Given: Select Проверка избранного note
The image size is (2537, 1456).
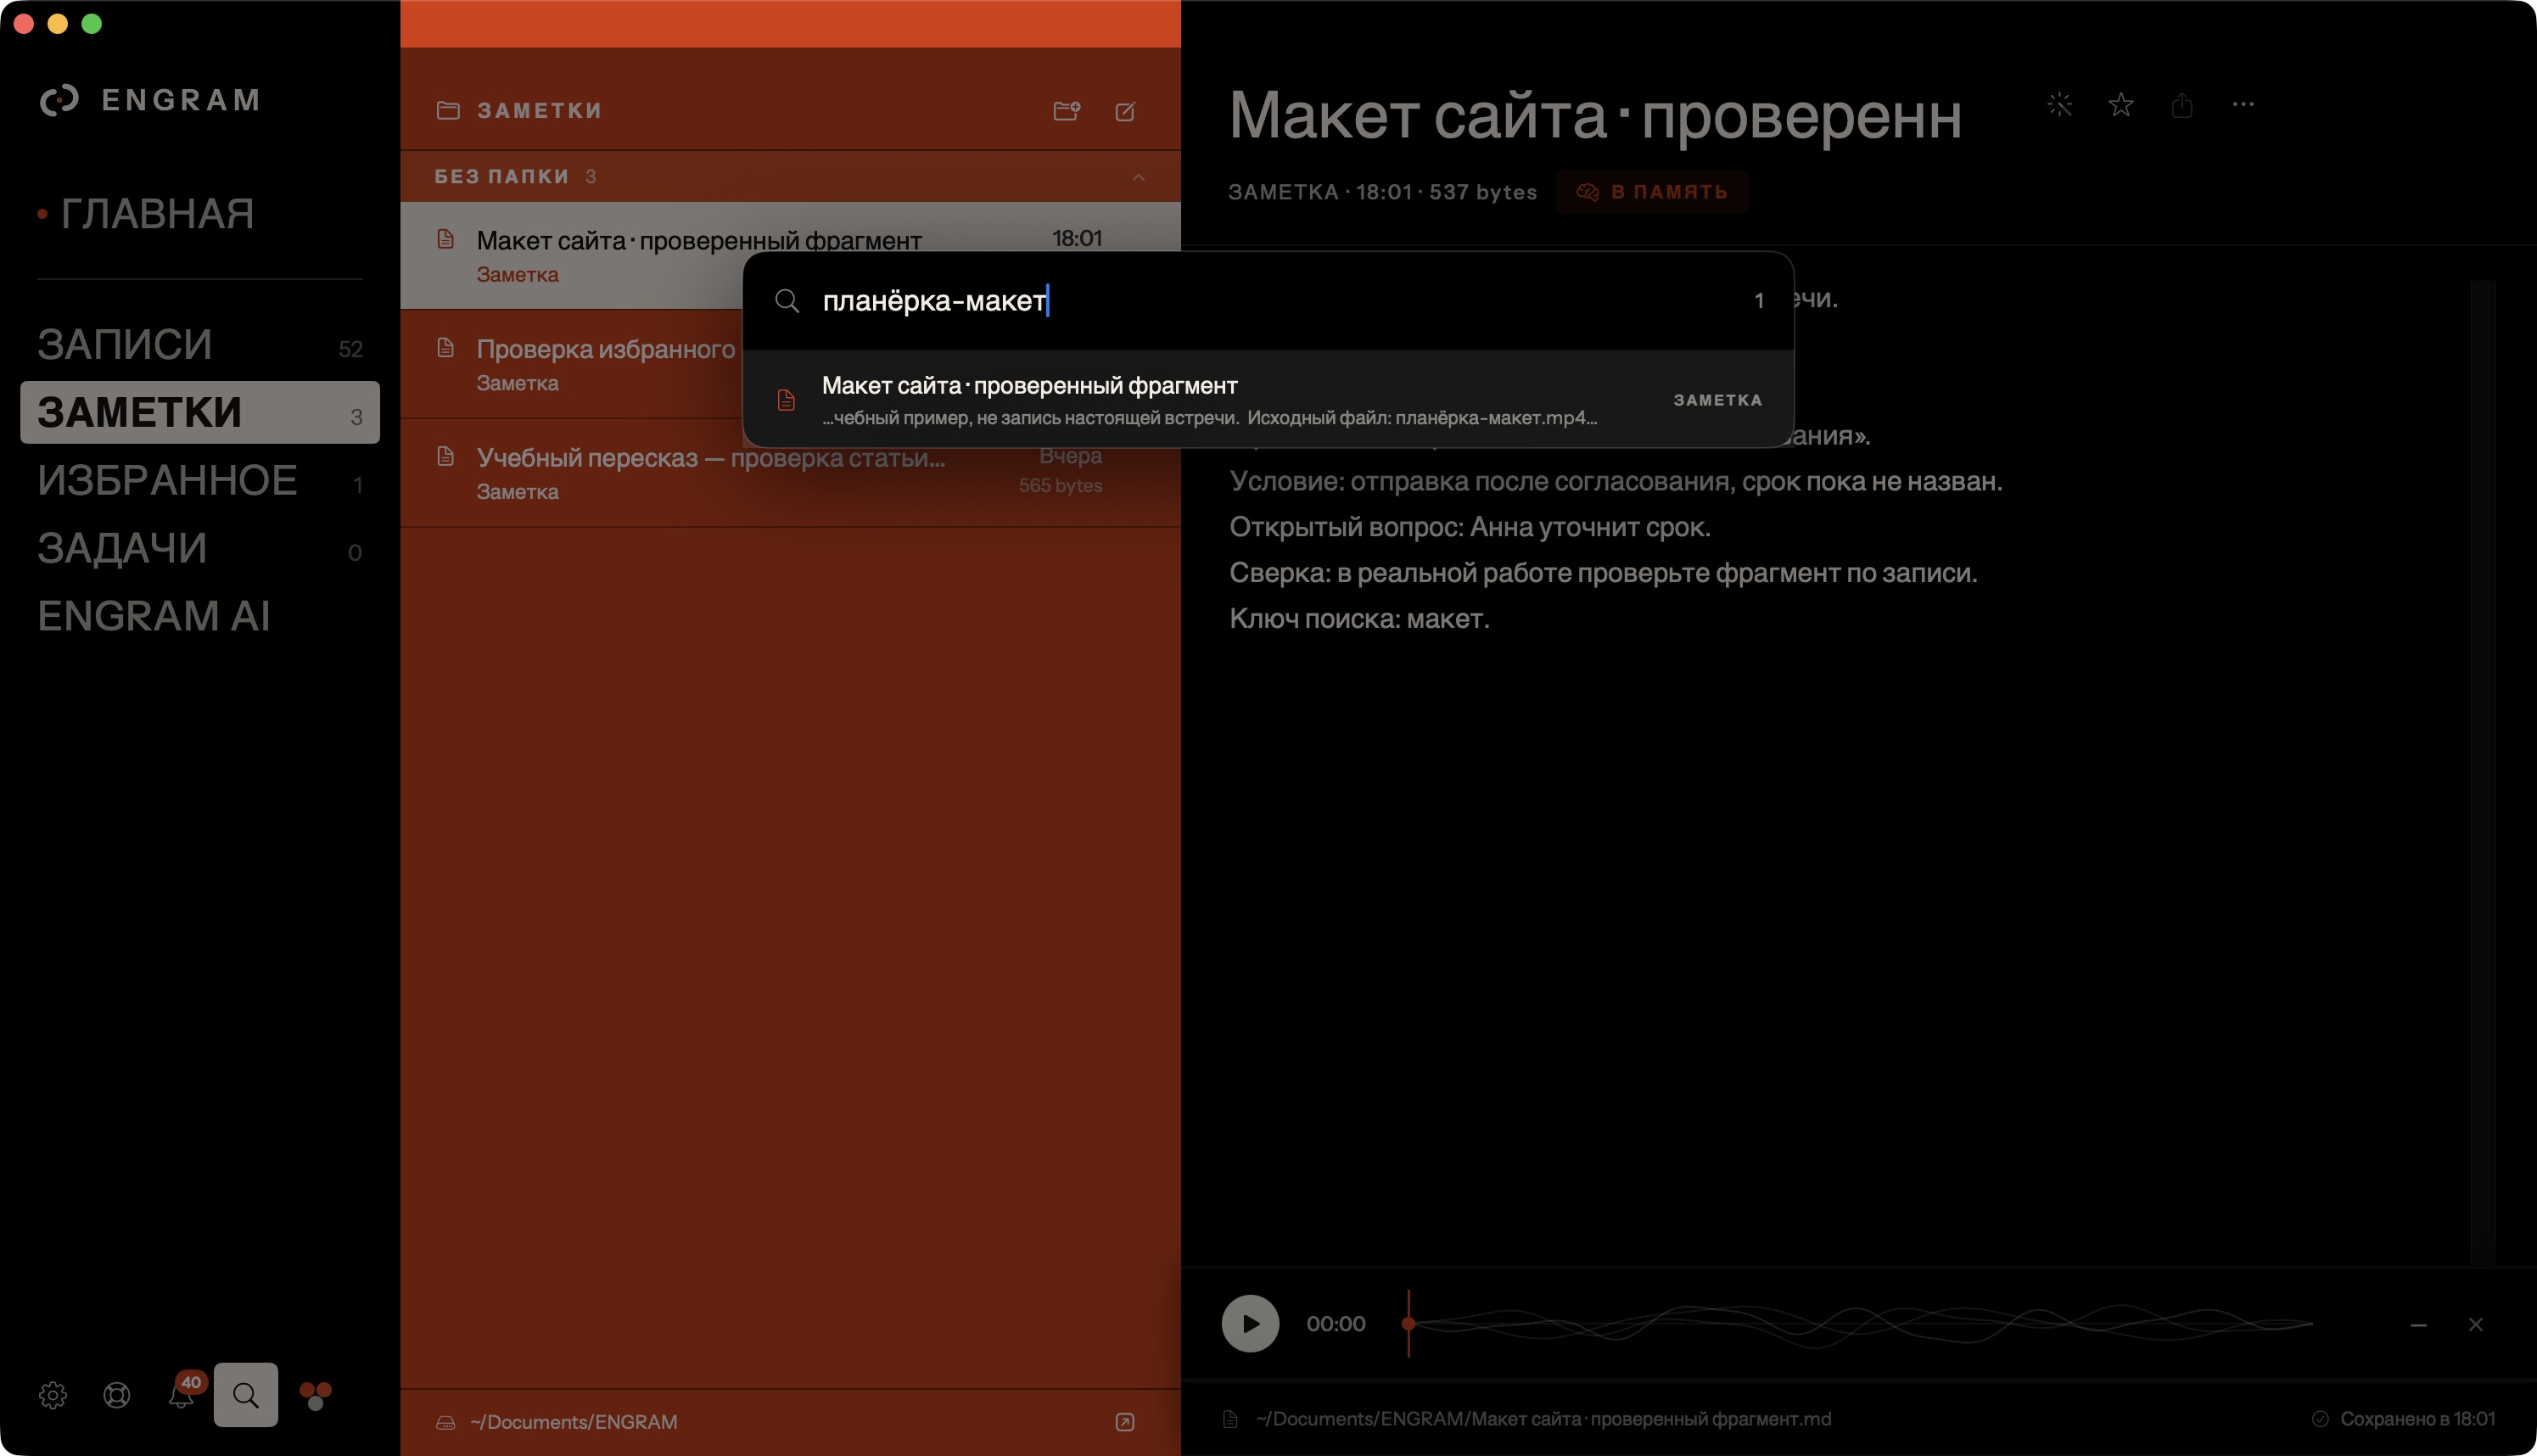Looking at the screenshot, I should point(790,364).
